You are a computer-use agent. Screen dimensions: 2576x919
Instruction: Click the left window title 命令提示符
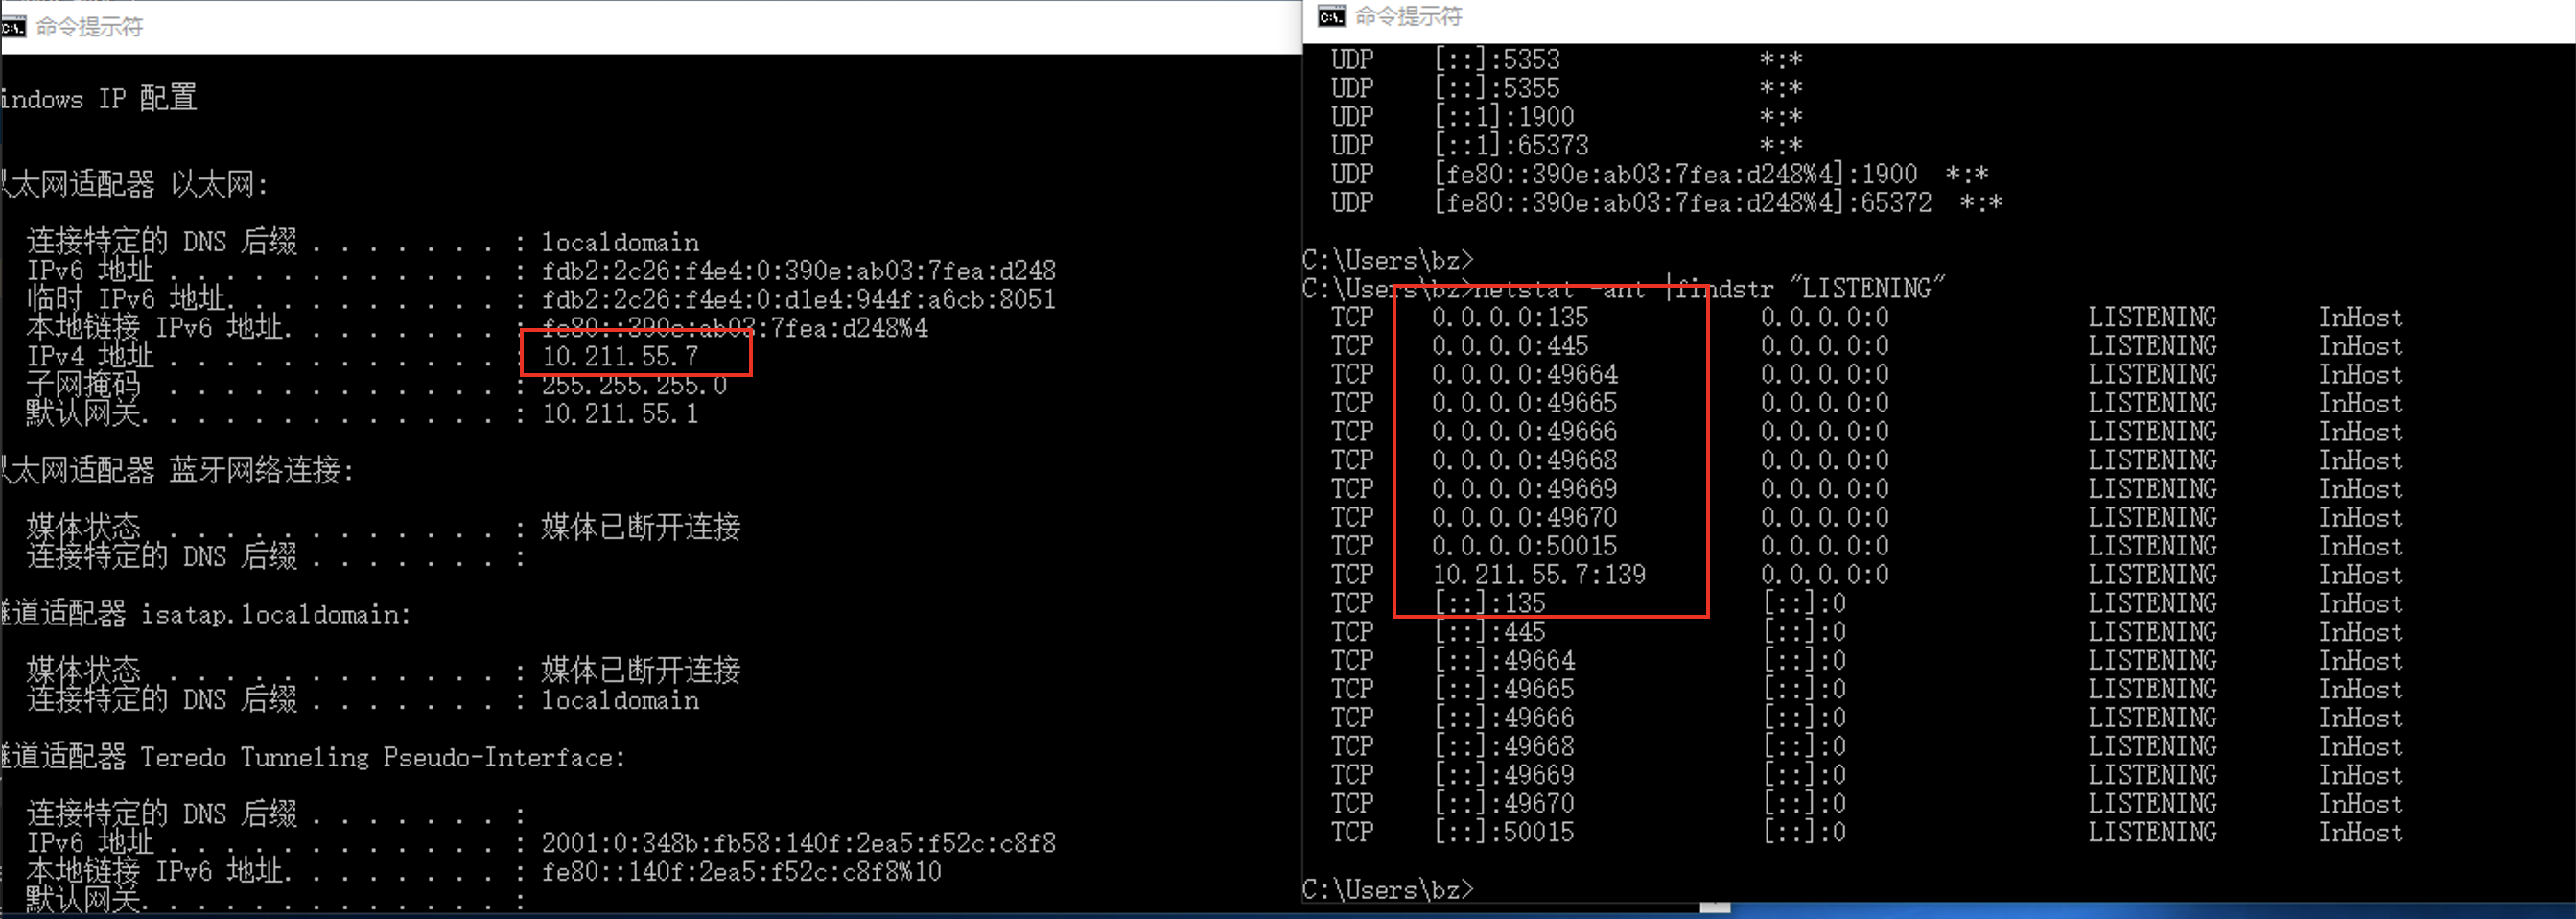90,27
